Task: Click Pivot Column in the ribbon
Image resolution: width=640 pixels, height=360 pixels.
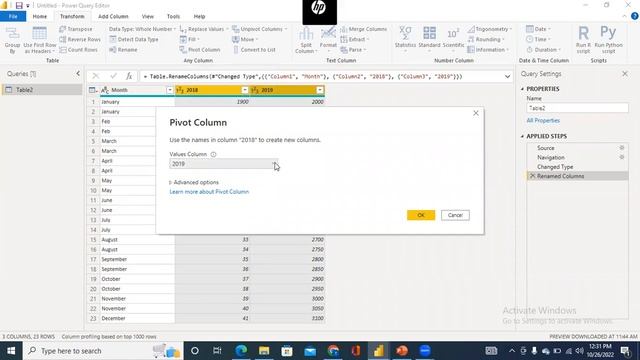Action: tap(200, 49)
